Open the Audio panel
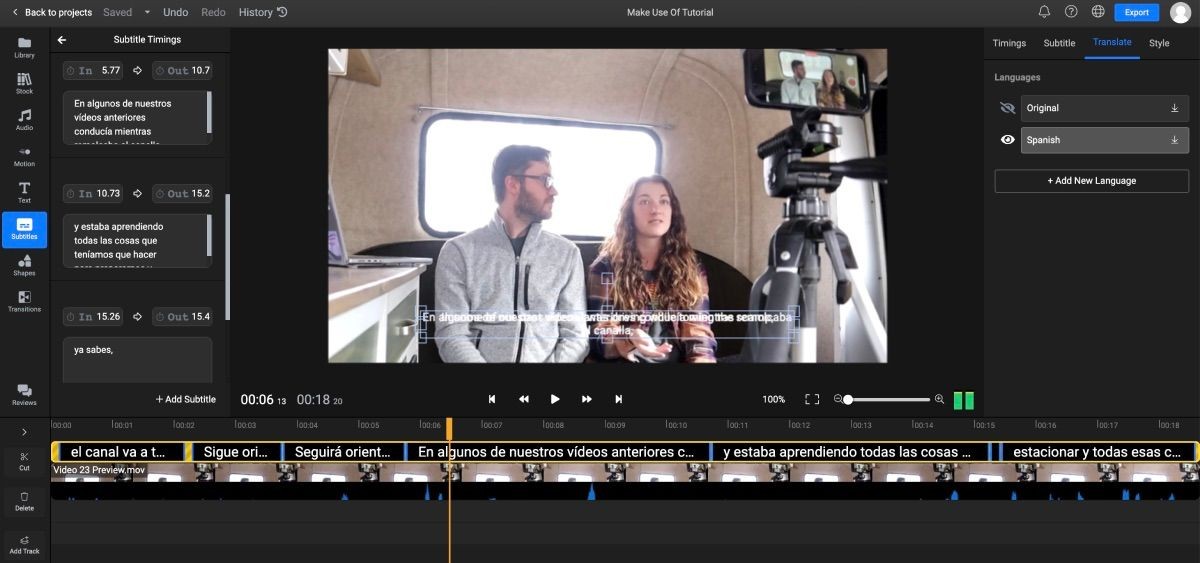1200x563 pixels. pyautogui.click(x=24, y=120)
